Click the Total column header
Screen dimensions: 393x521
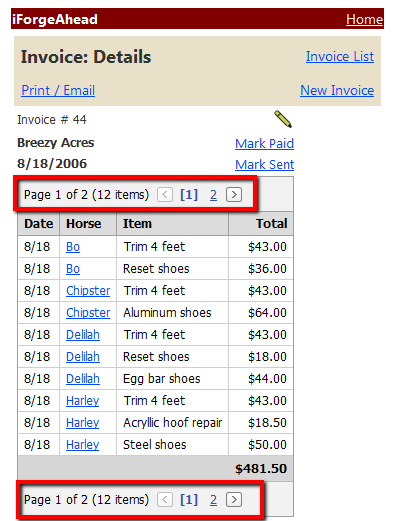[261, 224]
